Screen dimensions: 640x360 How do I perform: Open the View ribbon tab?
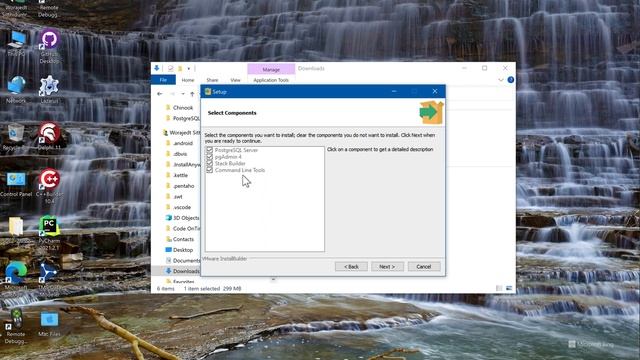click(235, 80)
